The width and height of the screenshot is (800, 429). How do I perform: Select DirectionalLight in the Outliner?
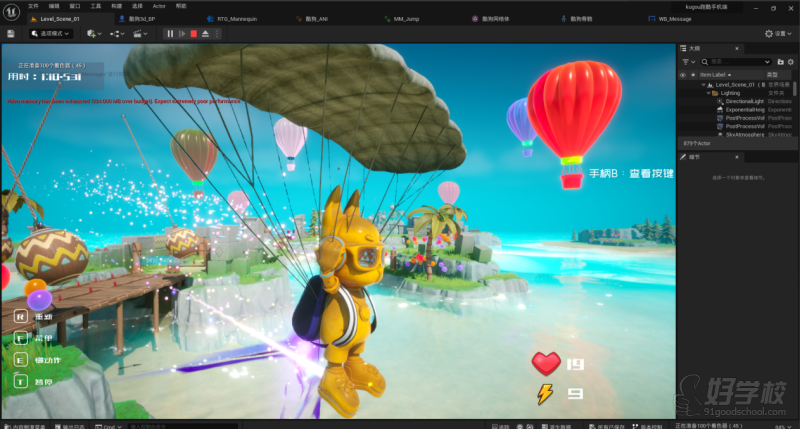744,101
